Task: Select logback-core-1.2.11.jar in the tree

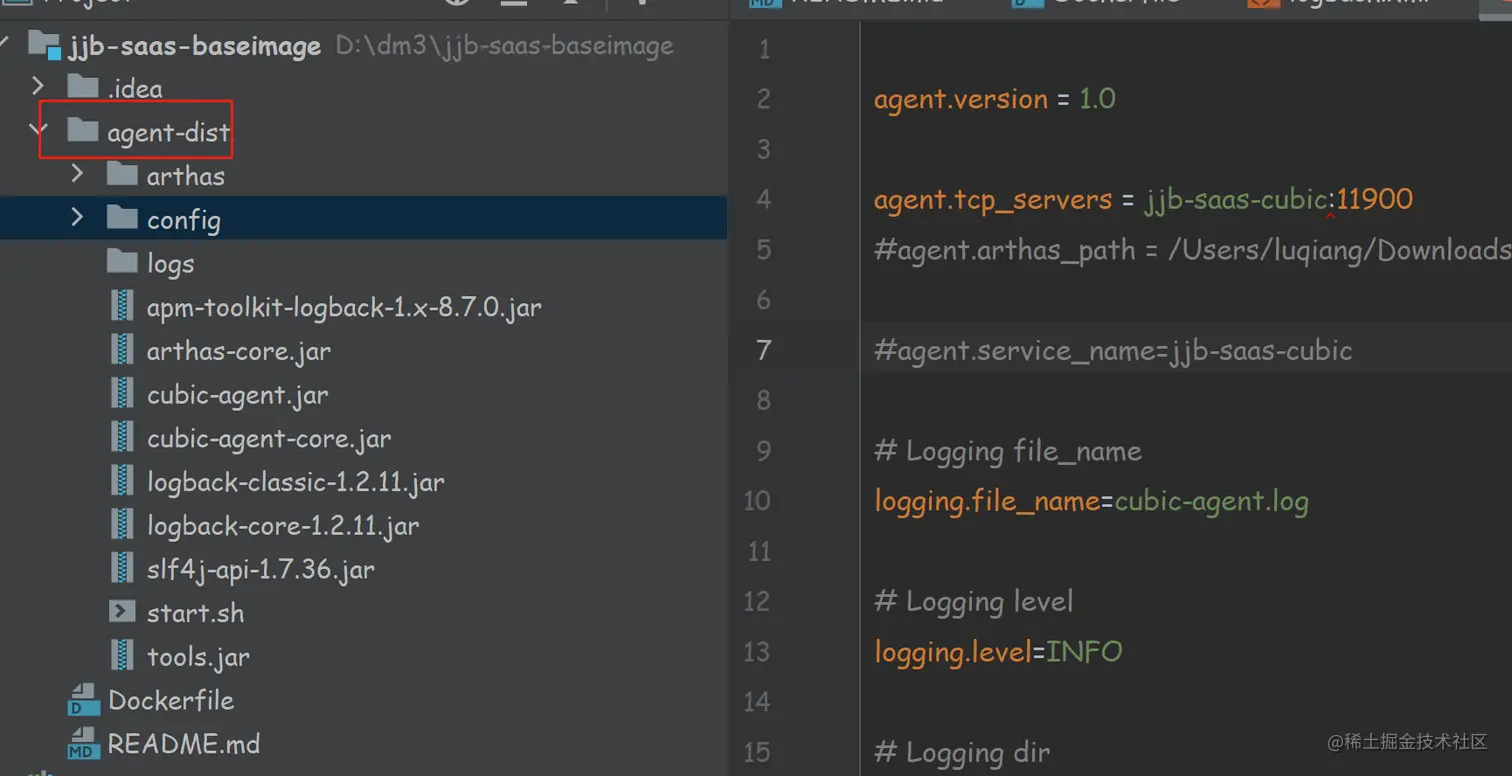Action: coord(282,526)
